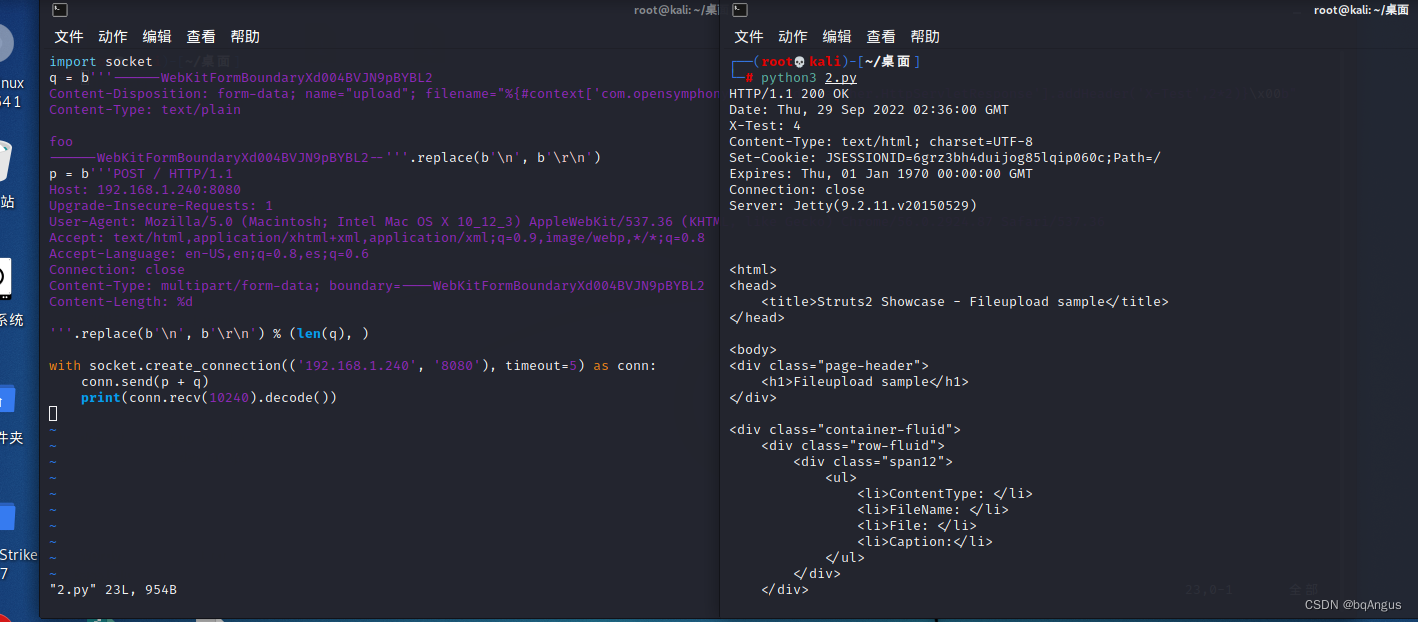Image resolution: width=1418 pixels, height=622 pixels.
Task: Click the '"2.py" 23L, 954B' status line
Action: pyautogui.click(x=113, y=590)
